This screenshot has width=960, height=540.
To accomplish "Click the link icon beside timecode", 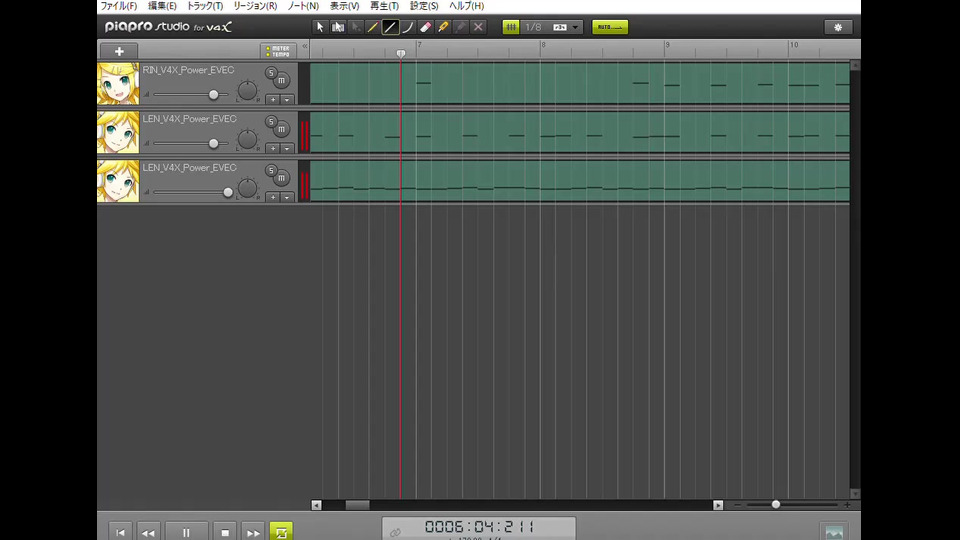I will click(396, 532).
